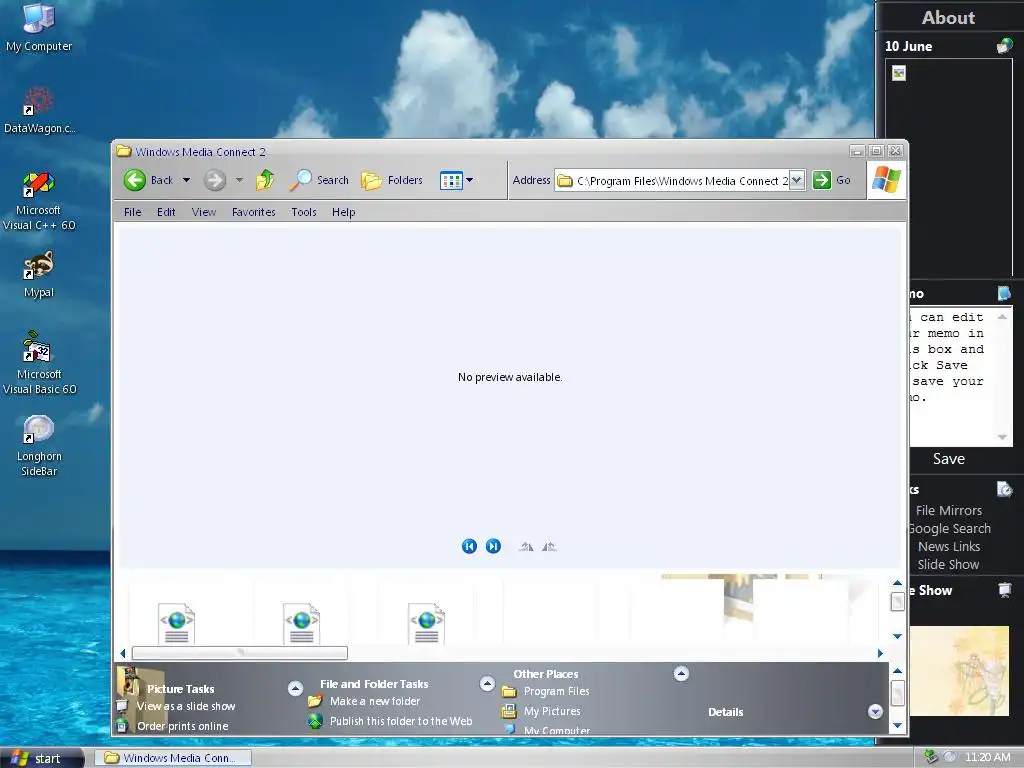Go up one folder level
Viewport: 1024px width, 768px height.
click(265, 180)
